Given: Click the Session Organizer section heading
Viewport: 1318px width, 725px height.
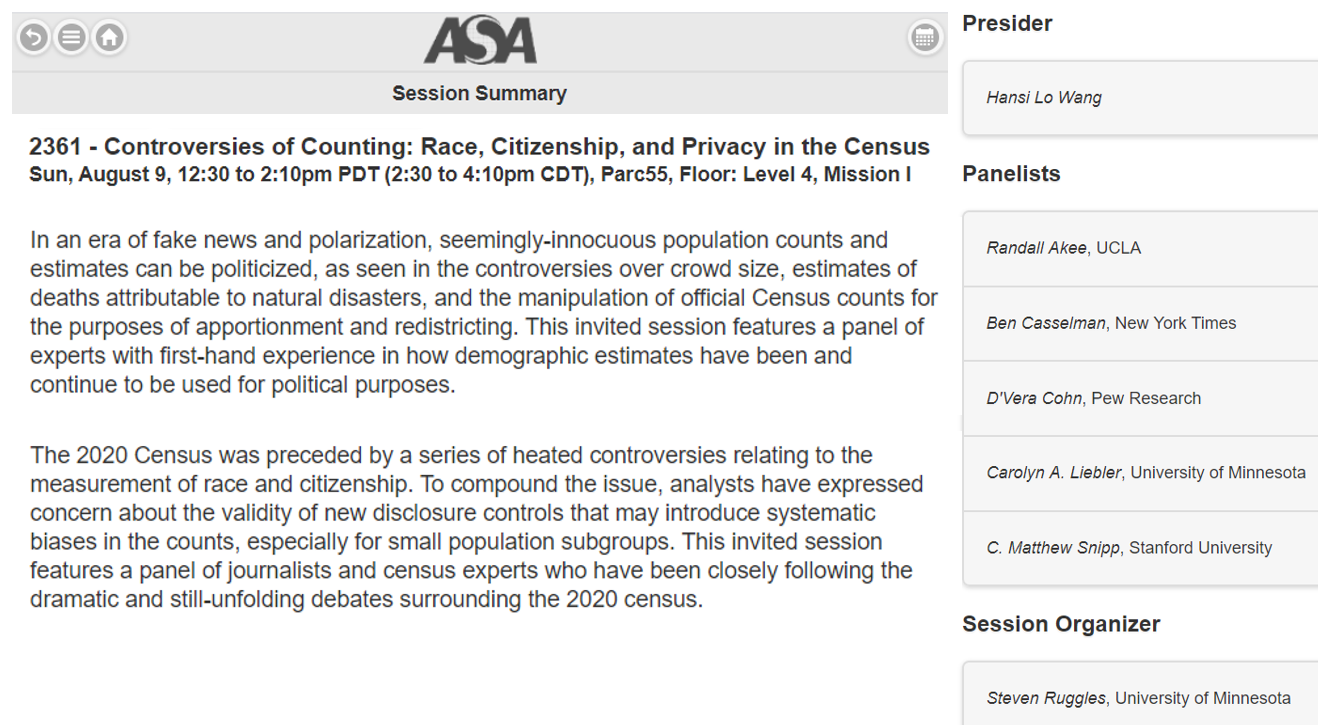Looking at the screenshot, I should (x=1061, y=624).
